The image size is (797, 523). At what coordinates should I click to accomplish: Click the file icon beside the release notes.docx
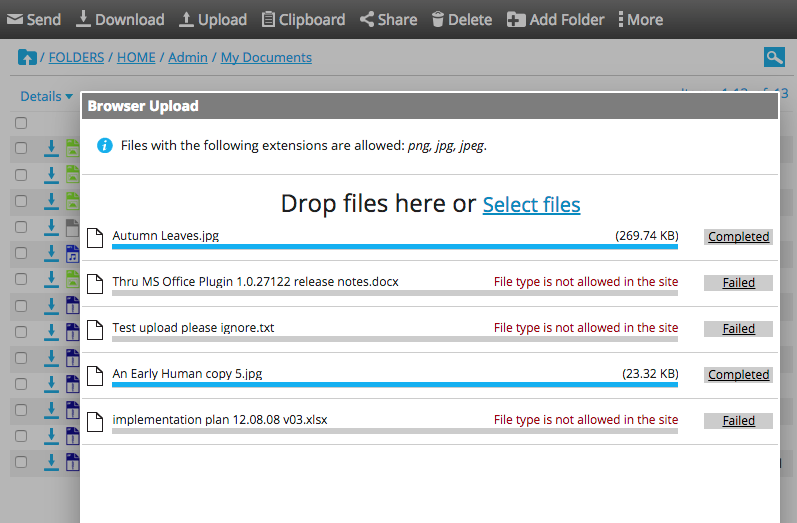coord(95,284)
